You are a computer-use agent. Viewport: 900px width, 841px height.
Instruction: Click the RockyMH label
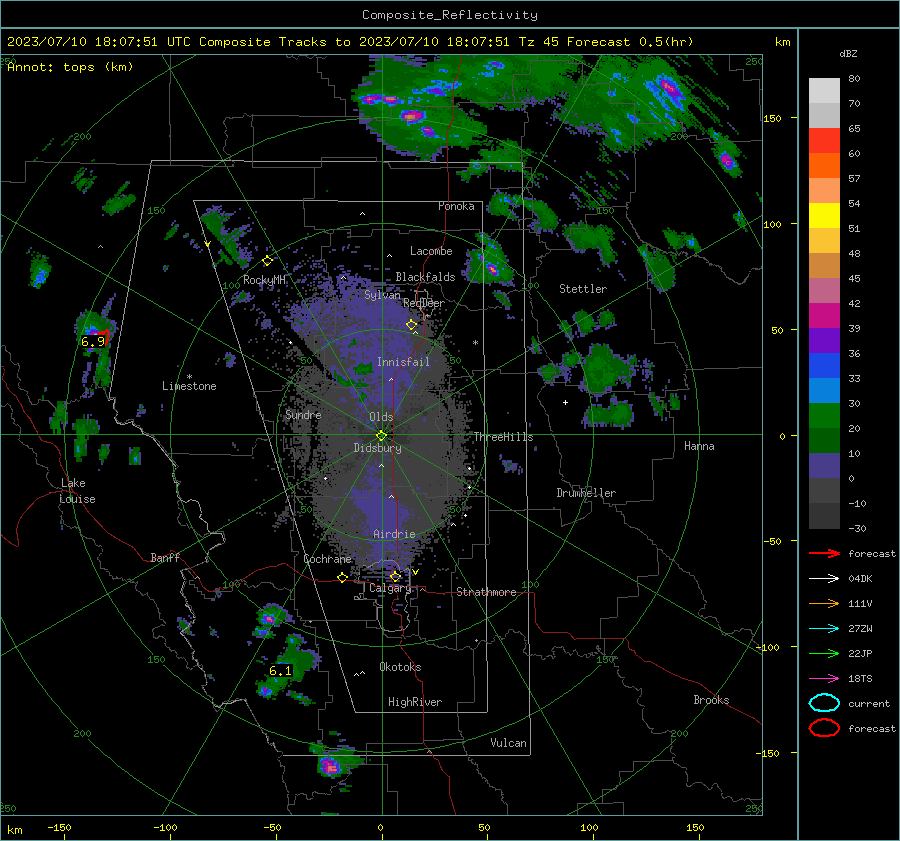point(264,280)
